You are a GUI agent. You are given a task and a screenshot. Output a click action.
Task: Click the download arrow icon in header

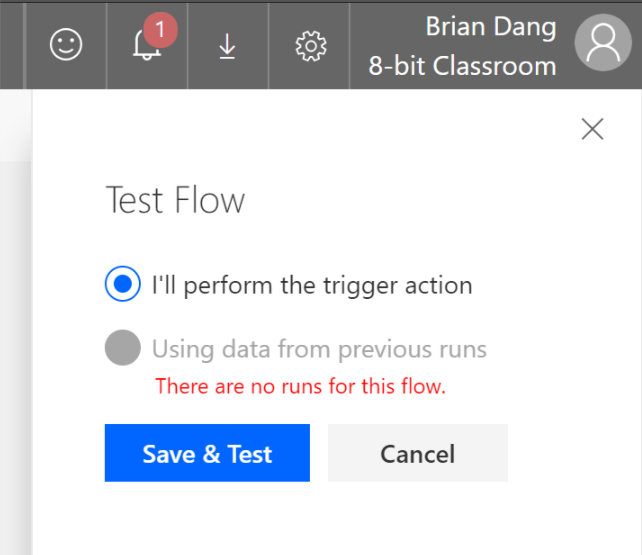(x=228, y=46)
